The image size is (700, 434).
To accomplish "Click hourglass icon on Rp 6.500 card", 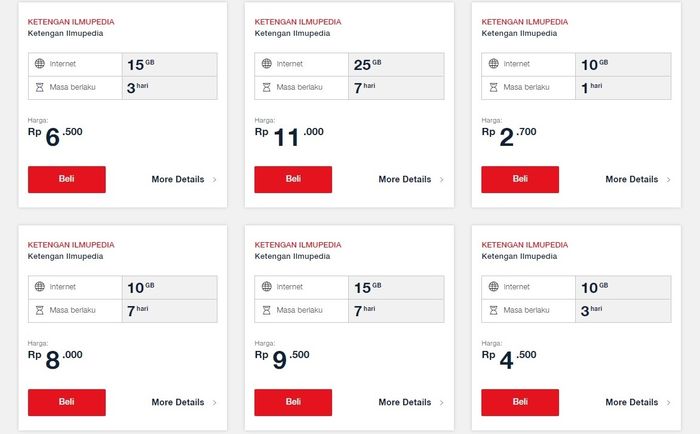I will point(40,87).
